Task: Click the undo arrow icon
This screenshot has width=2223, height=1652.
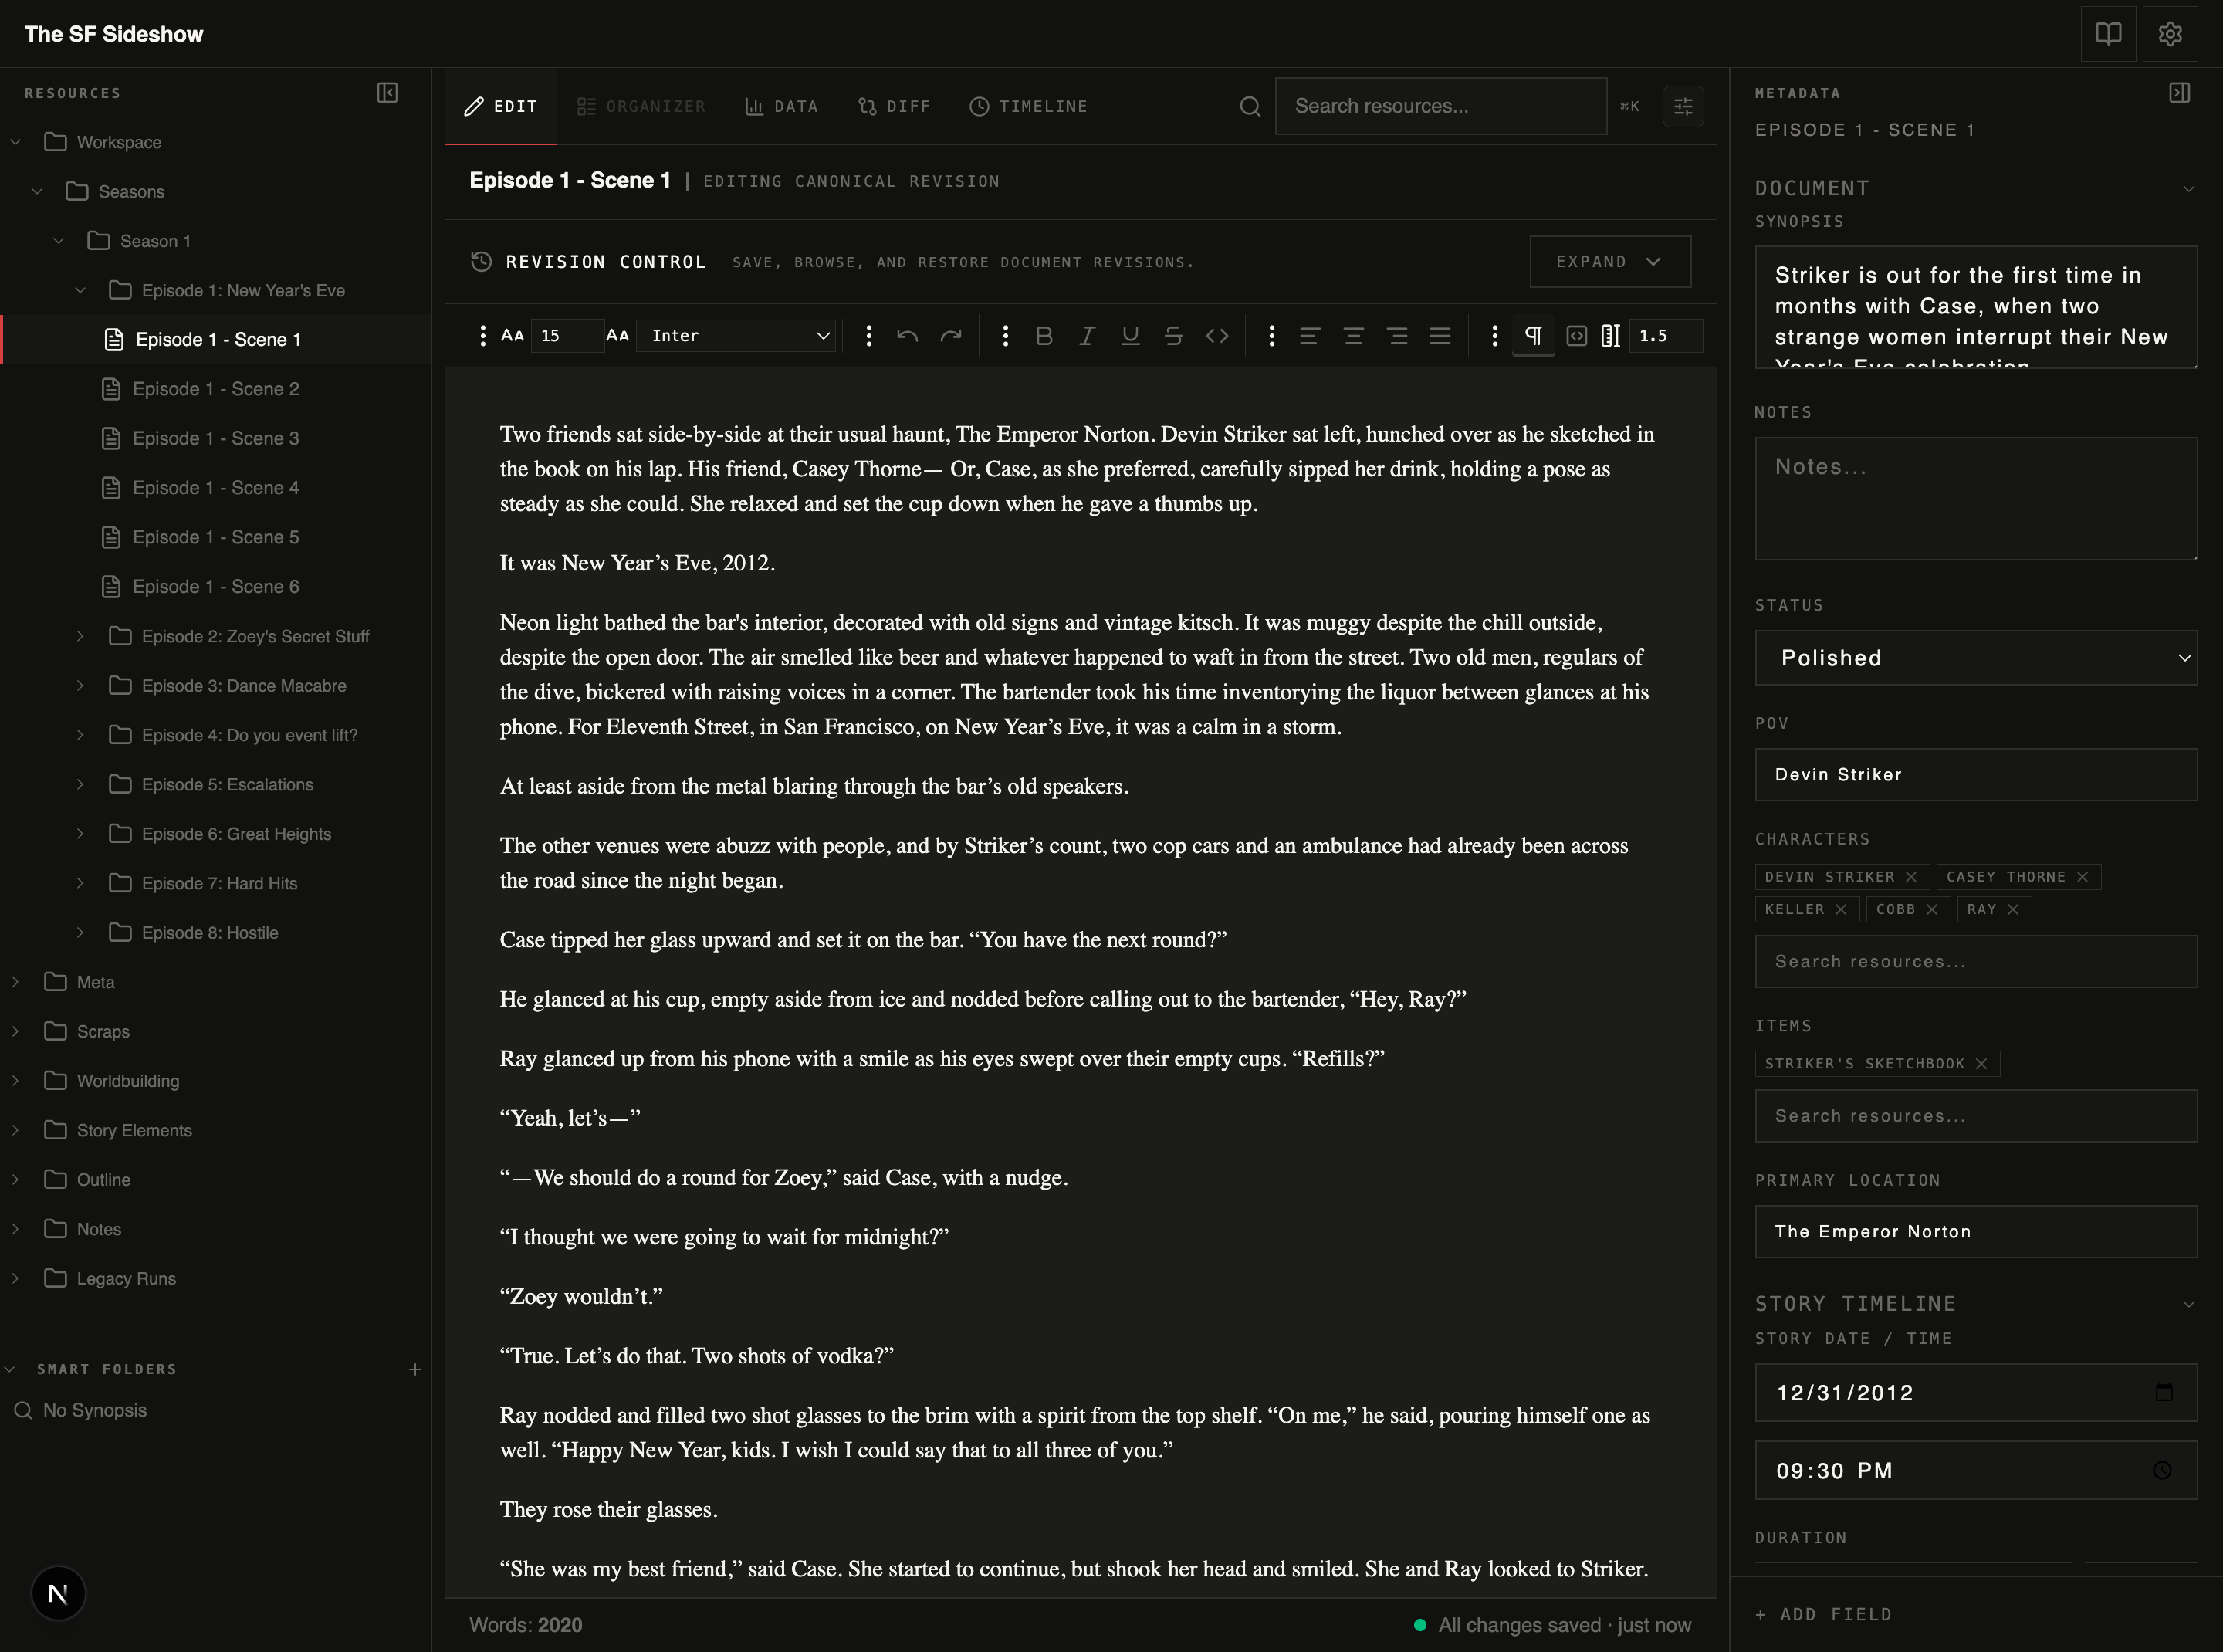Action: 907,336
